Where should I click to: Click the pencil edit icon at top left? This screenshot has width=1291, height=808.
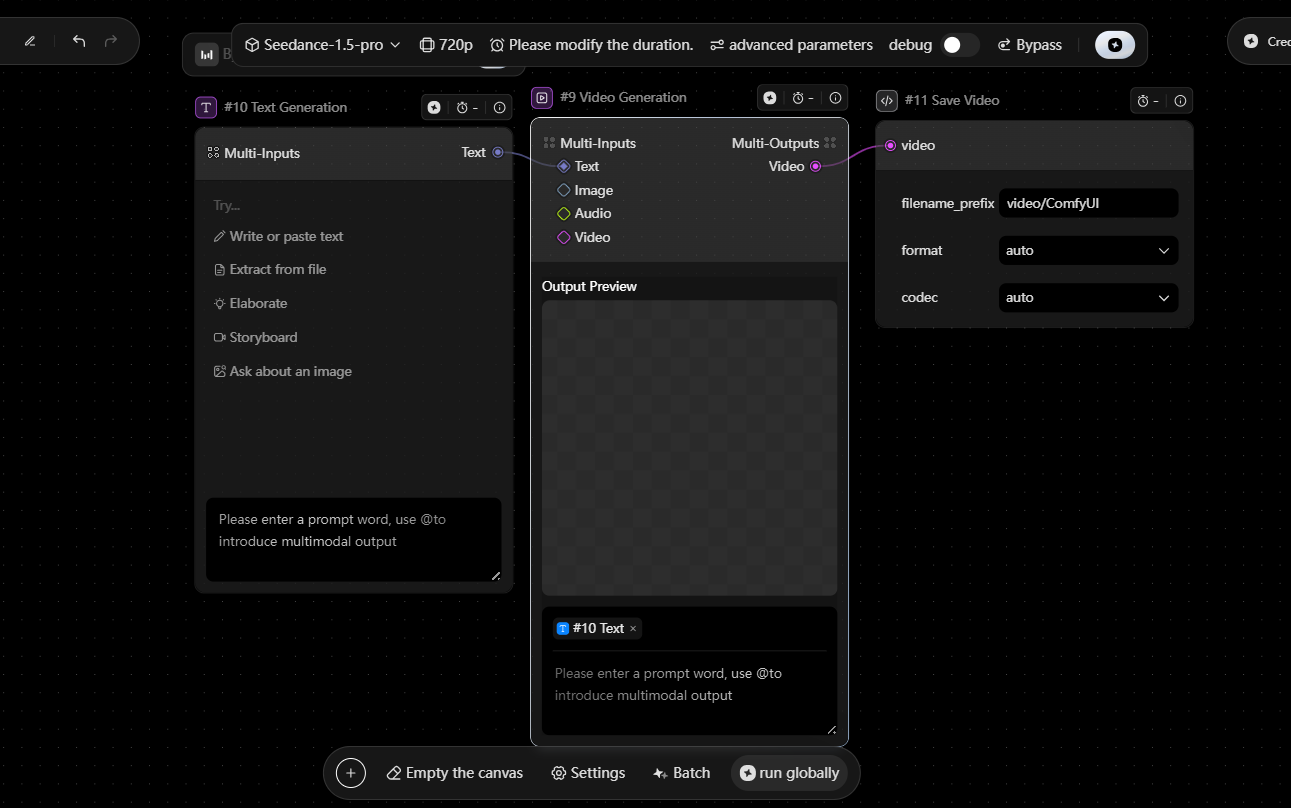click(x=30, y=41)
